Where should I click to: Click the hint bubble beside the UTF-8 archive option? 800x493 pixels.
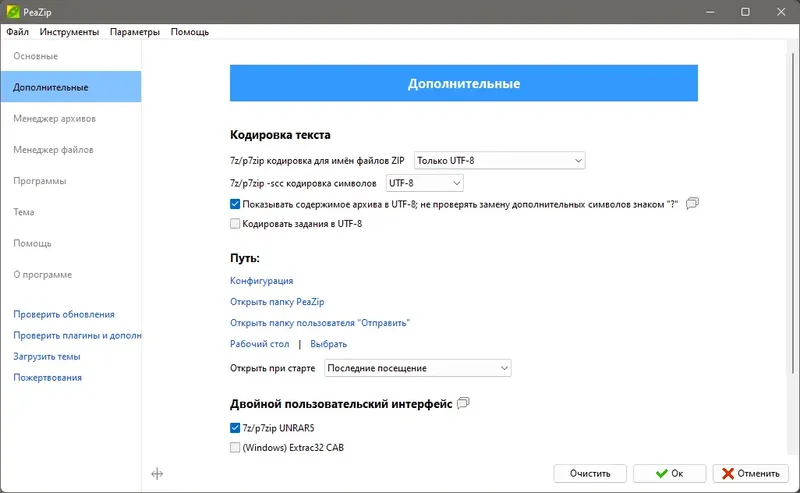691,204
